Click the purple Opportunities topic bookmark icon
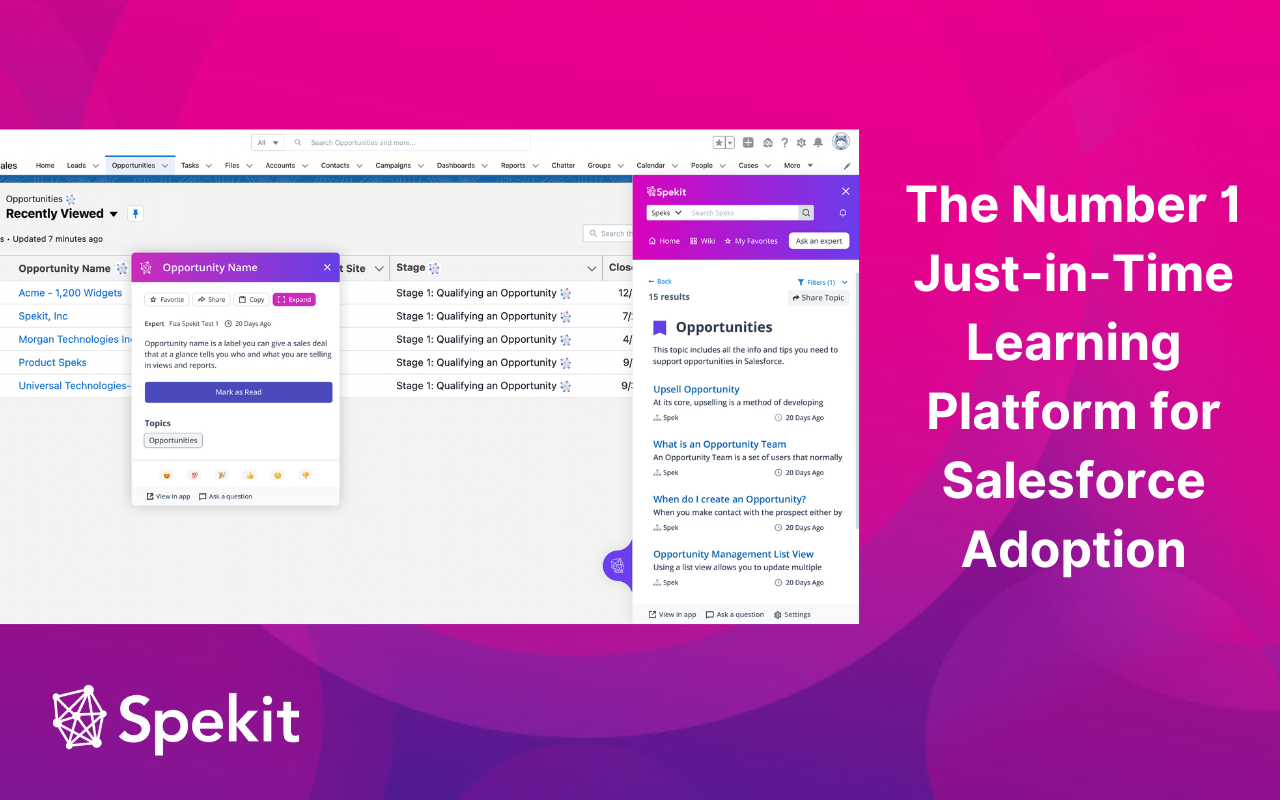1280x800 pixels. (660, 328)
